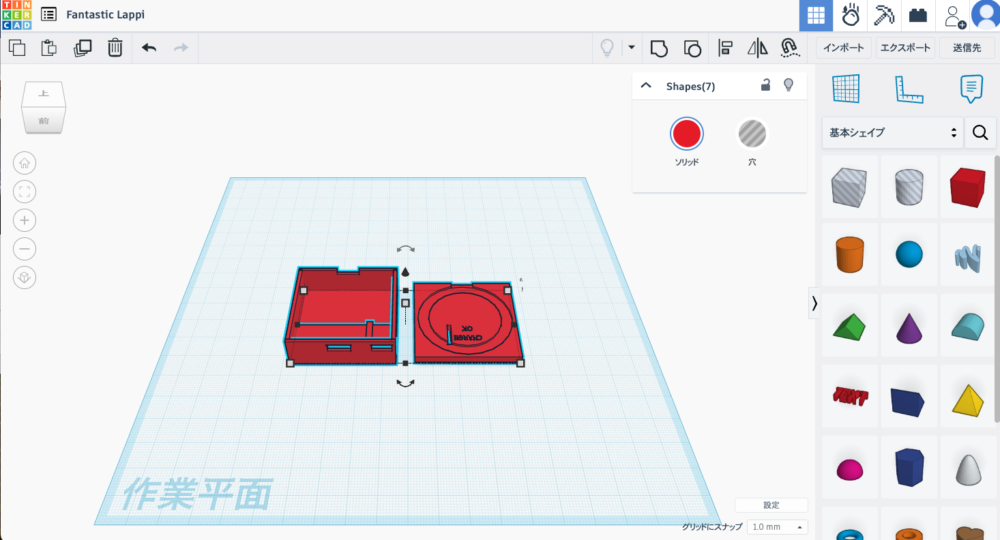Pick the green roof shape
Viewport: 1000px width, 540px height.
pyautogui.click(x=849, y=326)
